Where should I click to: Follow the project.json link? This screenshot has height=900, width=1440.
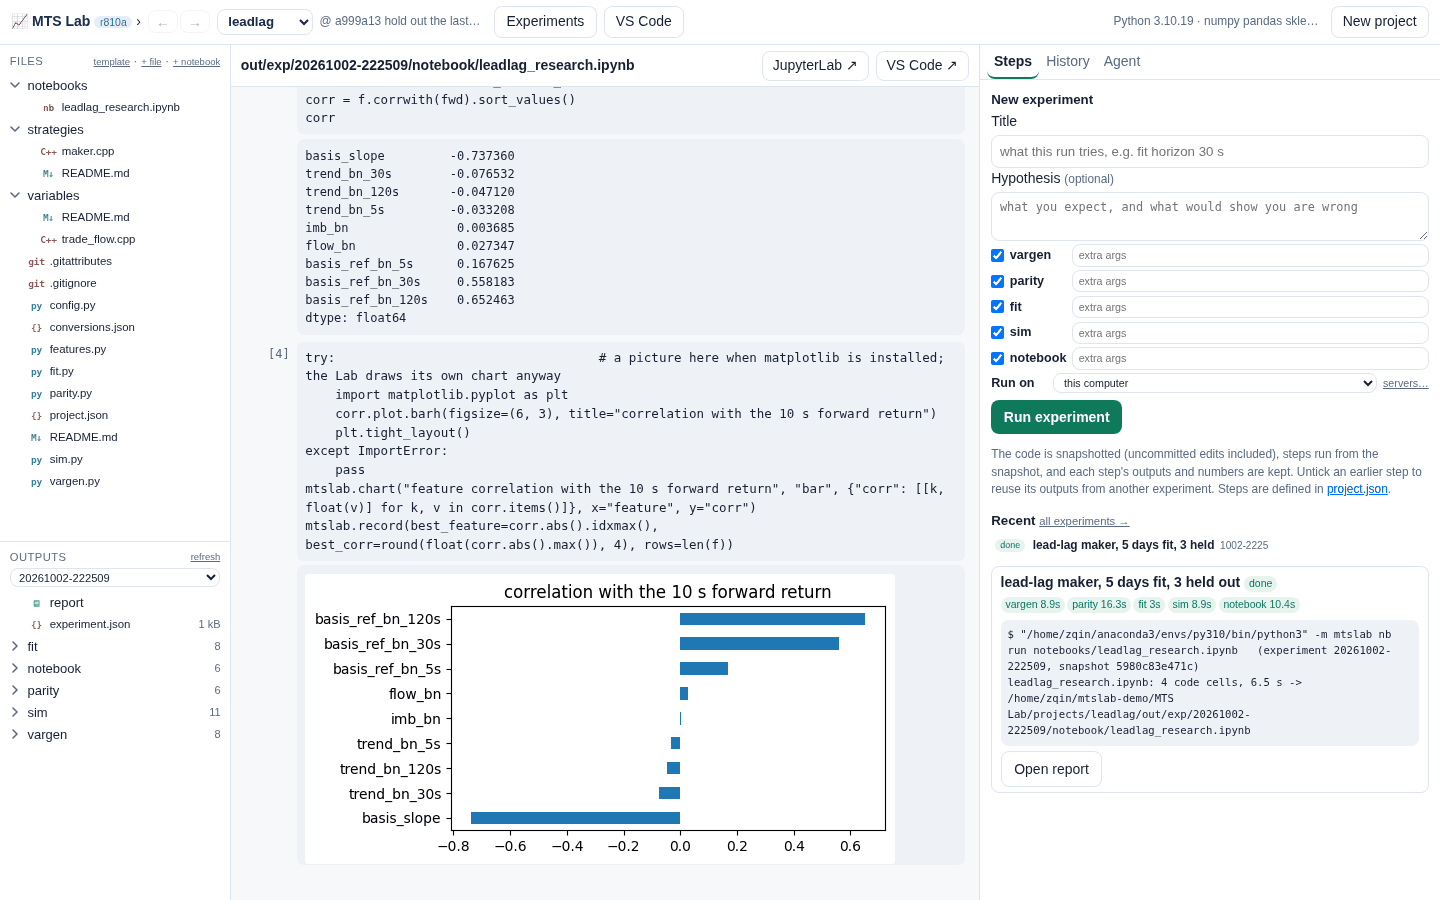click(1357, 489)
